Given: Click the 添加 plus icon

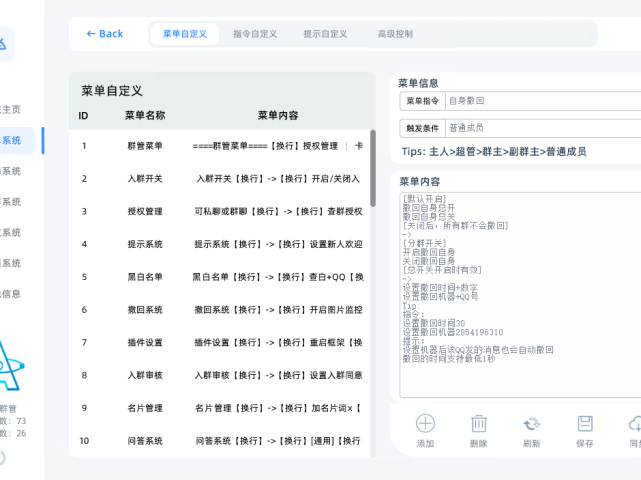Looking at the screenshot, I should pos(425,424).
